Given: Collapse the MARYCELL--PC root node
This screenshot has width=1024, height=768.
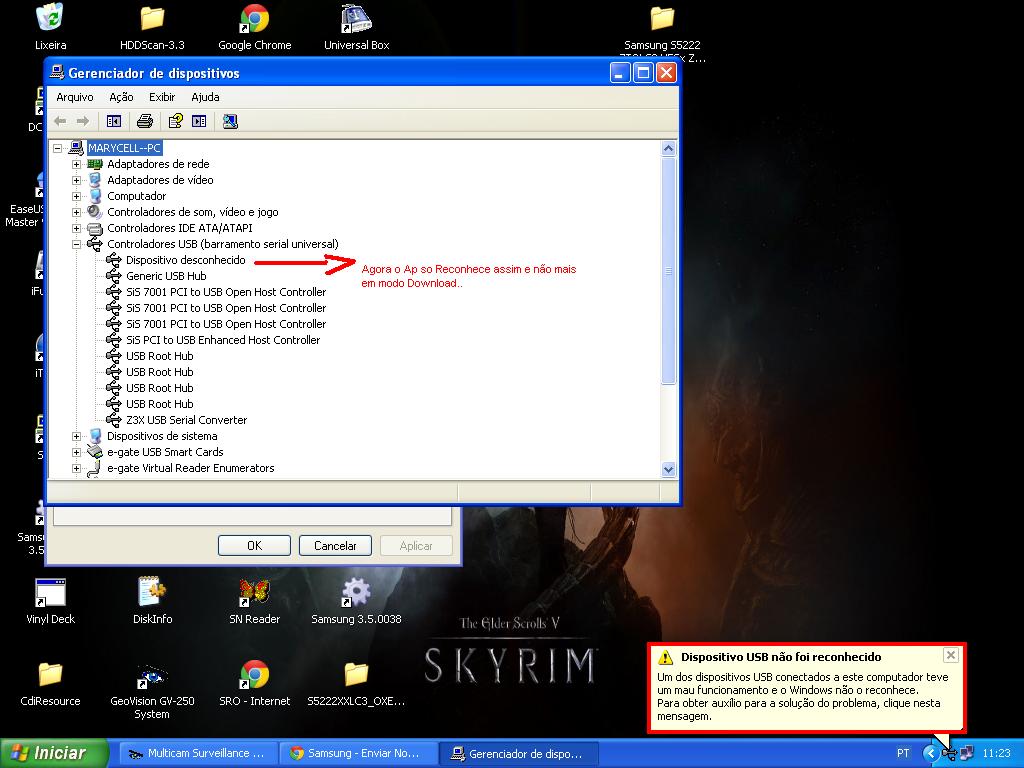Looking at the screenshot, I should [x=57, y=148].
